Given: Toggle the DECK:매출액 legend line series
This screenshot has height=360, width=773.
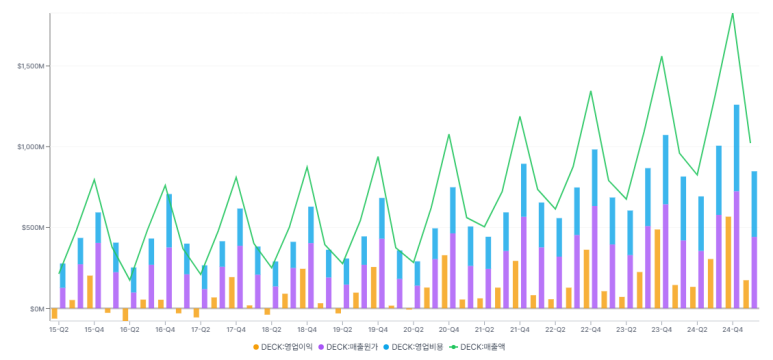Looking at the screenshot, I should 478,347.
